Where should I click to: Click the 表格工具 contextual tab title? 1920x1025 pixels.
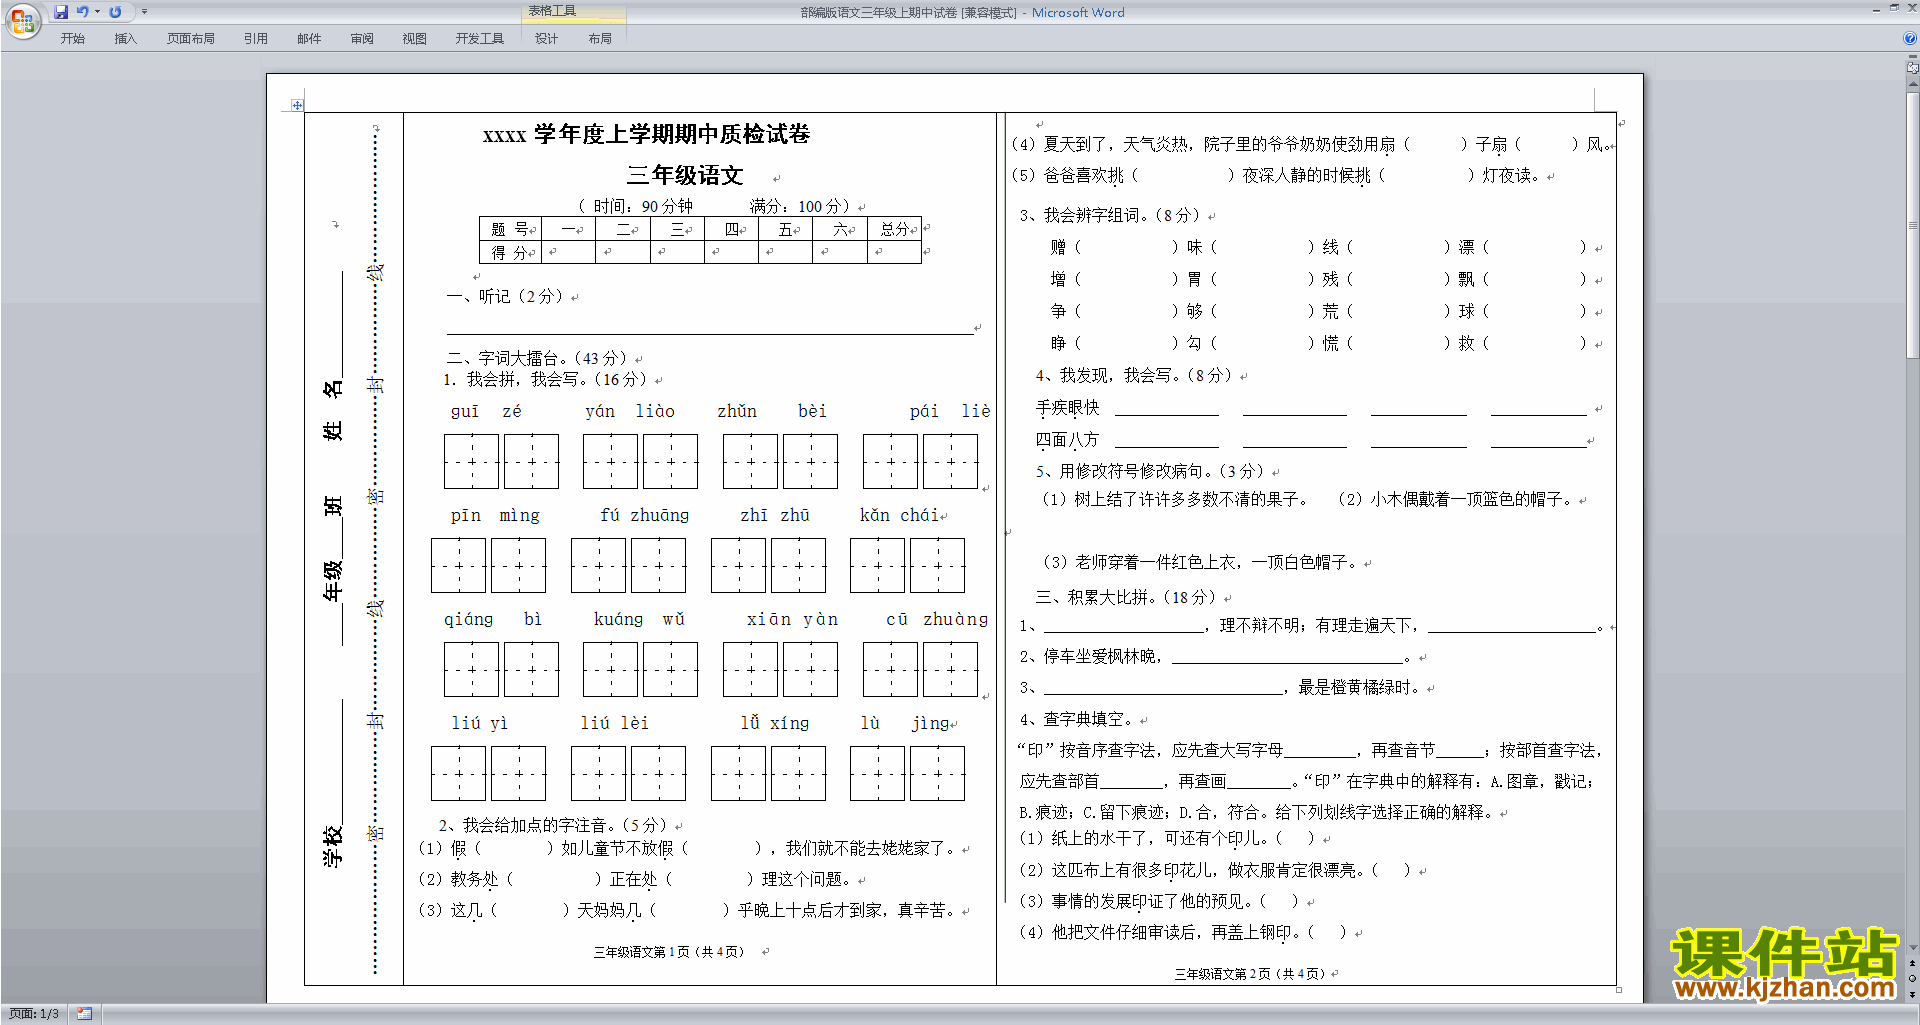point(552,11)
